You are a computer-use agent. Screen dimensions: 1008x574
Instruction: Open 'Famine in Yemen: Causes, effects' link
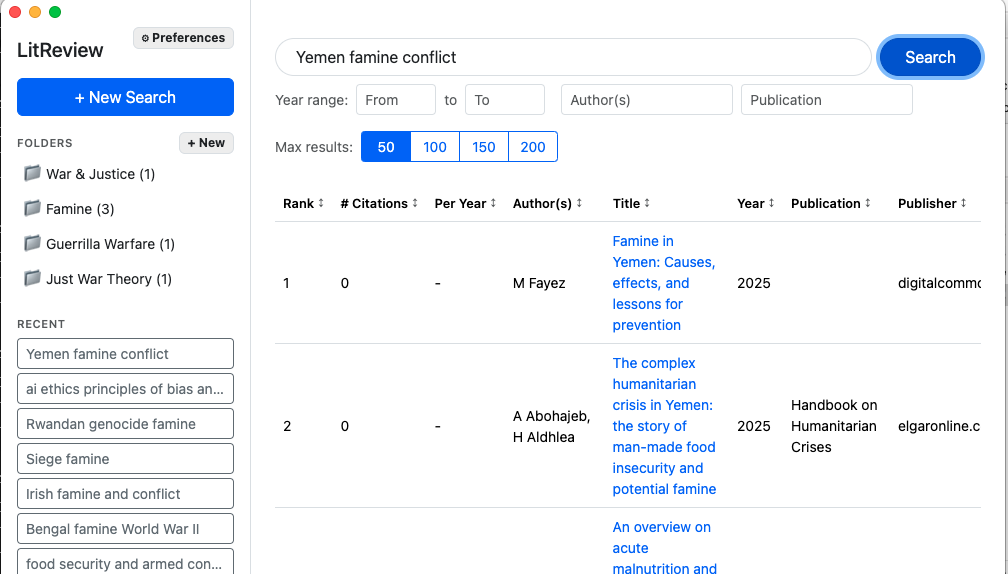663,283
